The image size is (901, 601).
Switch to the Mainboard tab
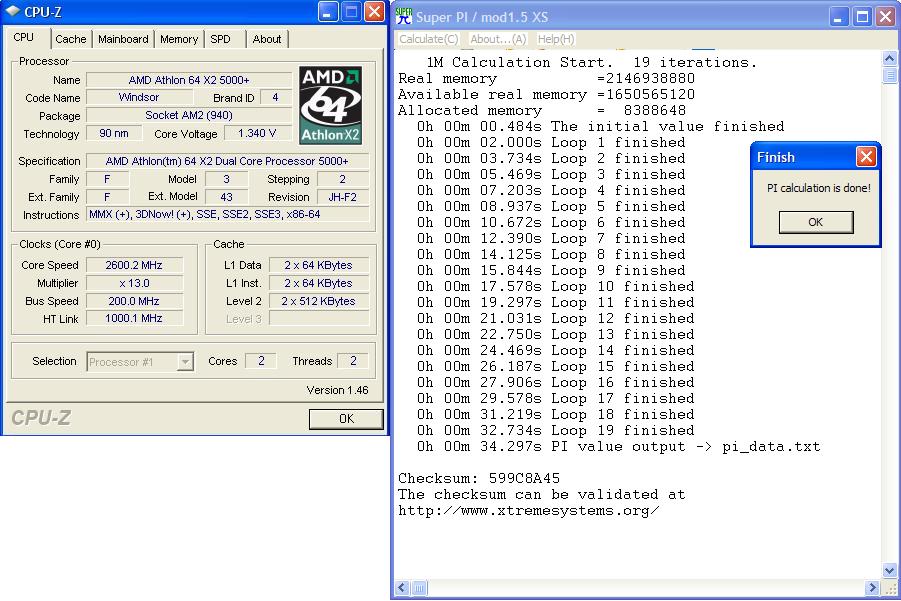pos(123,39)
